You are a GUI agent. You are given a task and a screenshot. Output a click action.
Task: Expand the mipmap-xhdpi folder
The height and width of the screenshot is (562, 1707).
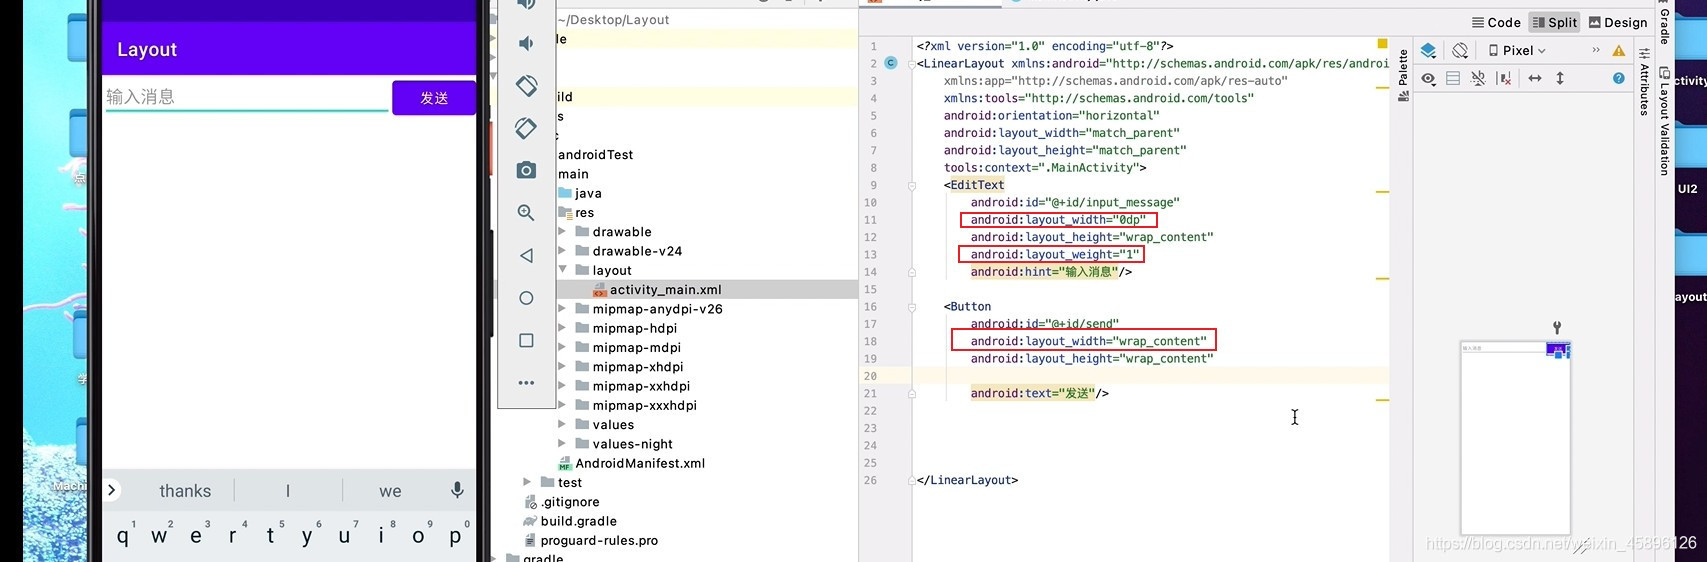(562, 367)
